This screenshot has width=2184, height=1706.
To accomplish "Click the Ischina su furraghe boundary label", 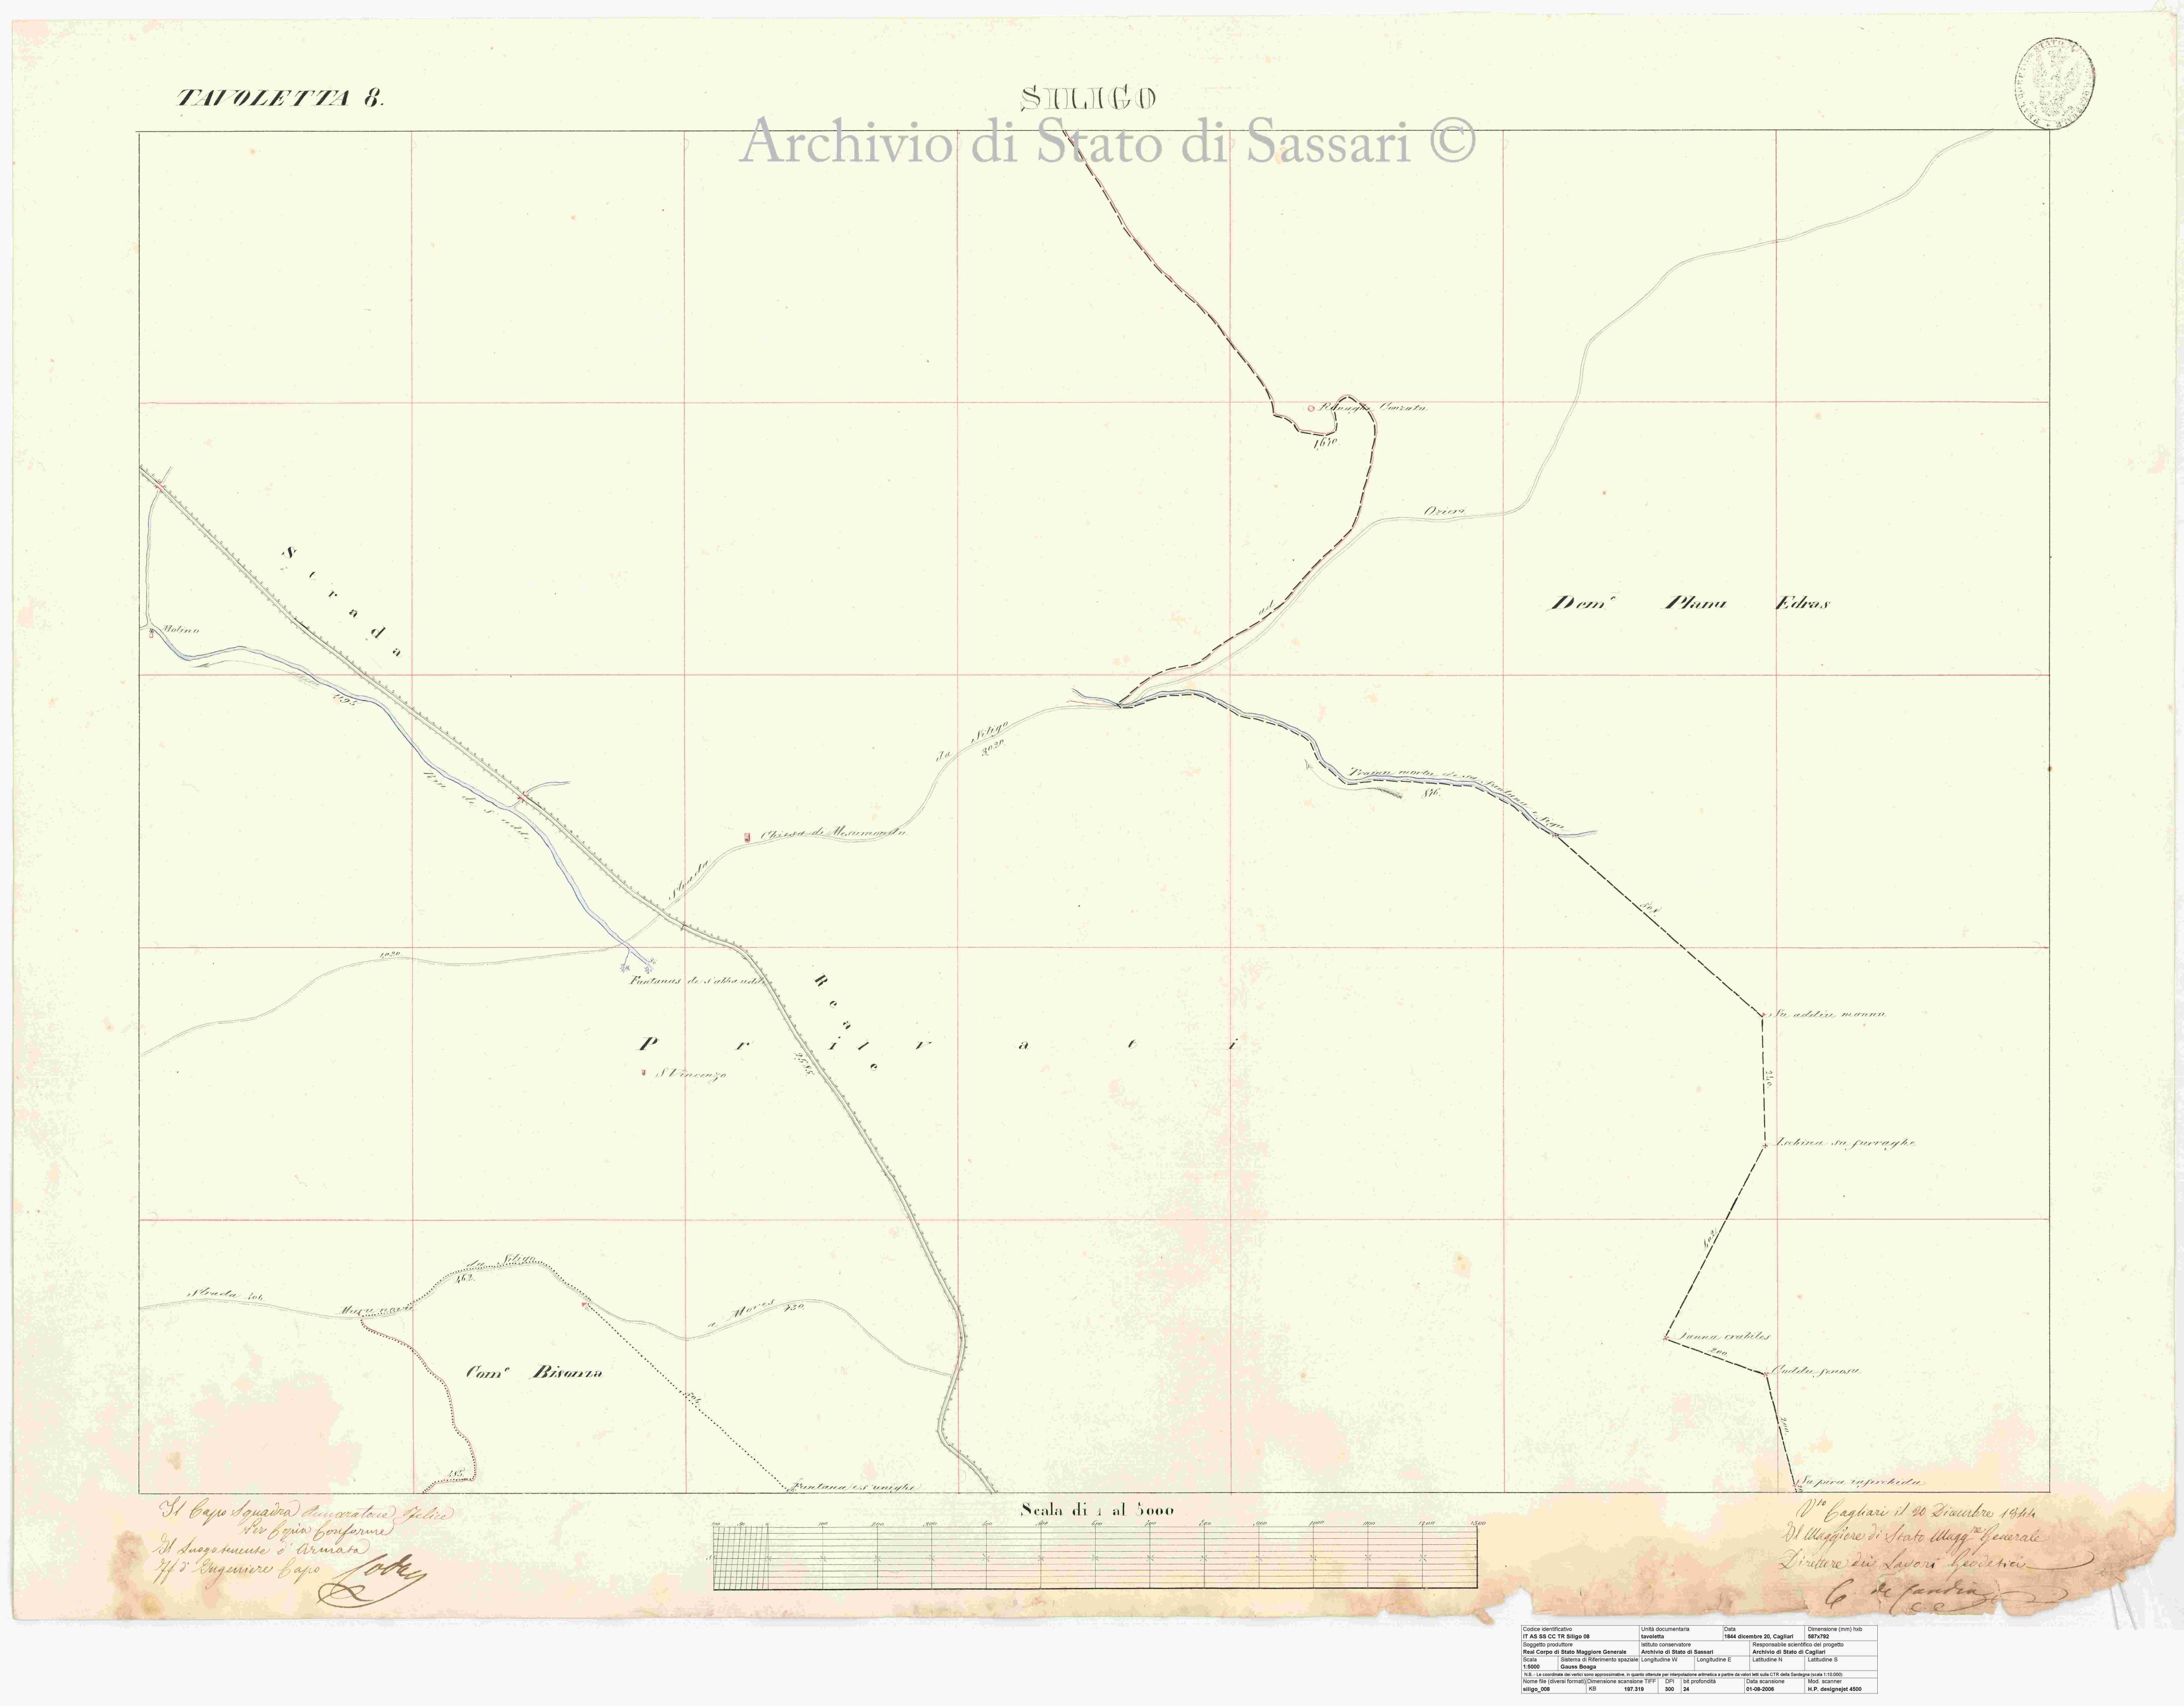I will (x=1845, y=1142).
